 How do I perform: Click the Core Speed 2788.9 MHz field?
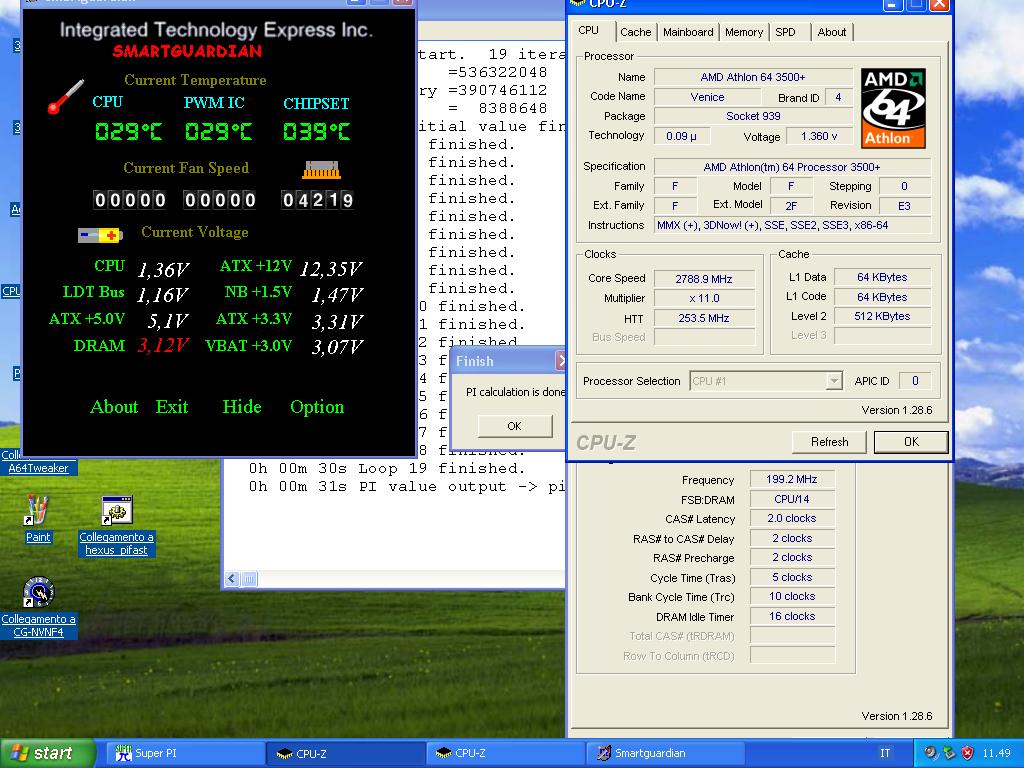pos(704,279)
